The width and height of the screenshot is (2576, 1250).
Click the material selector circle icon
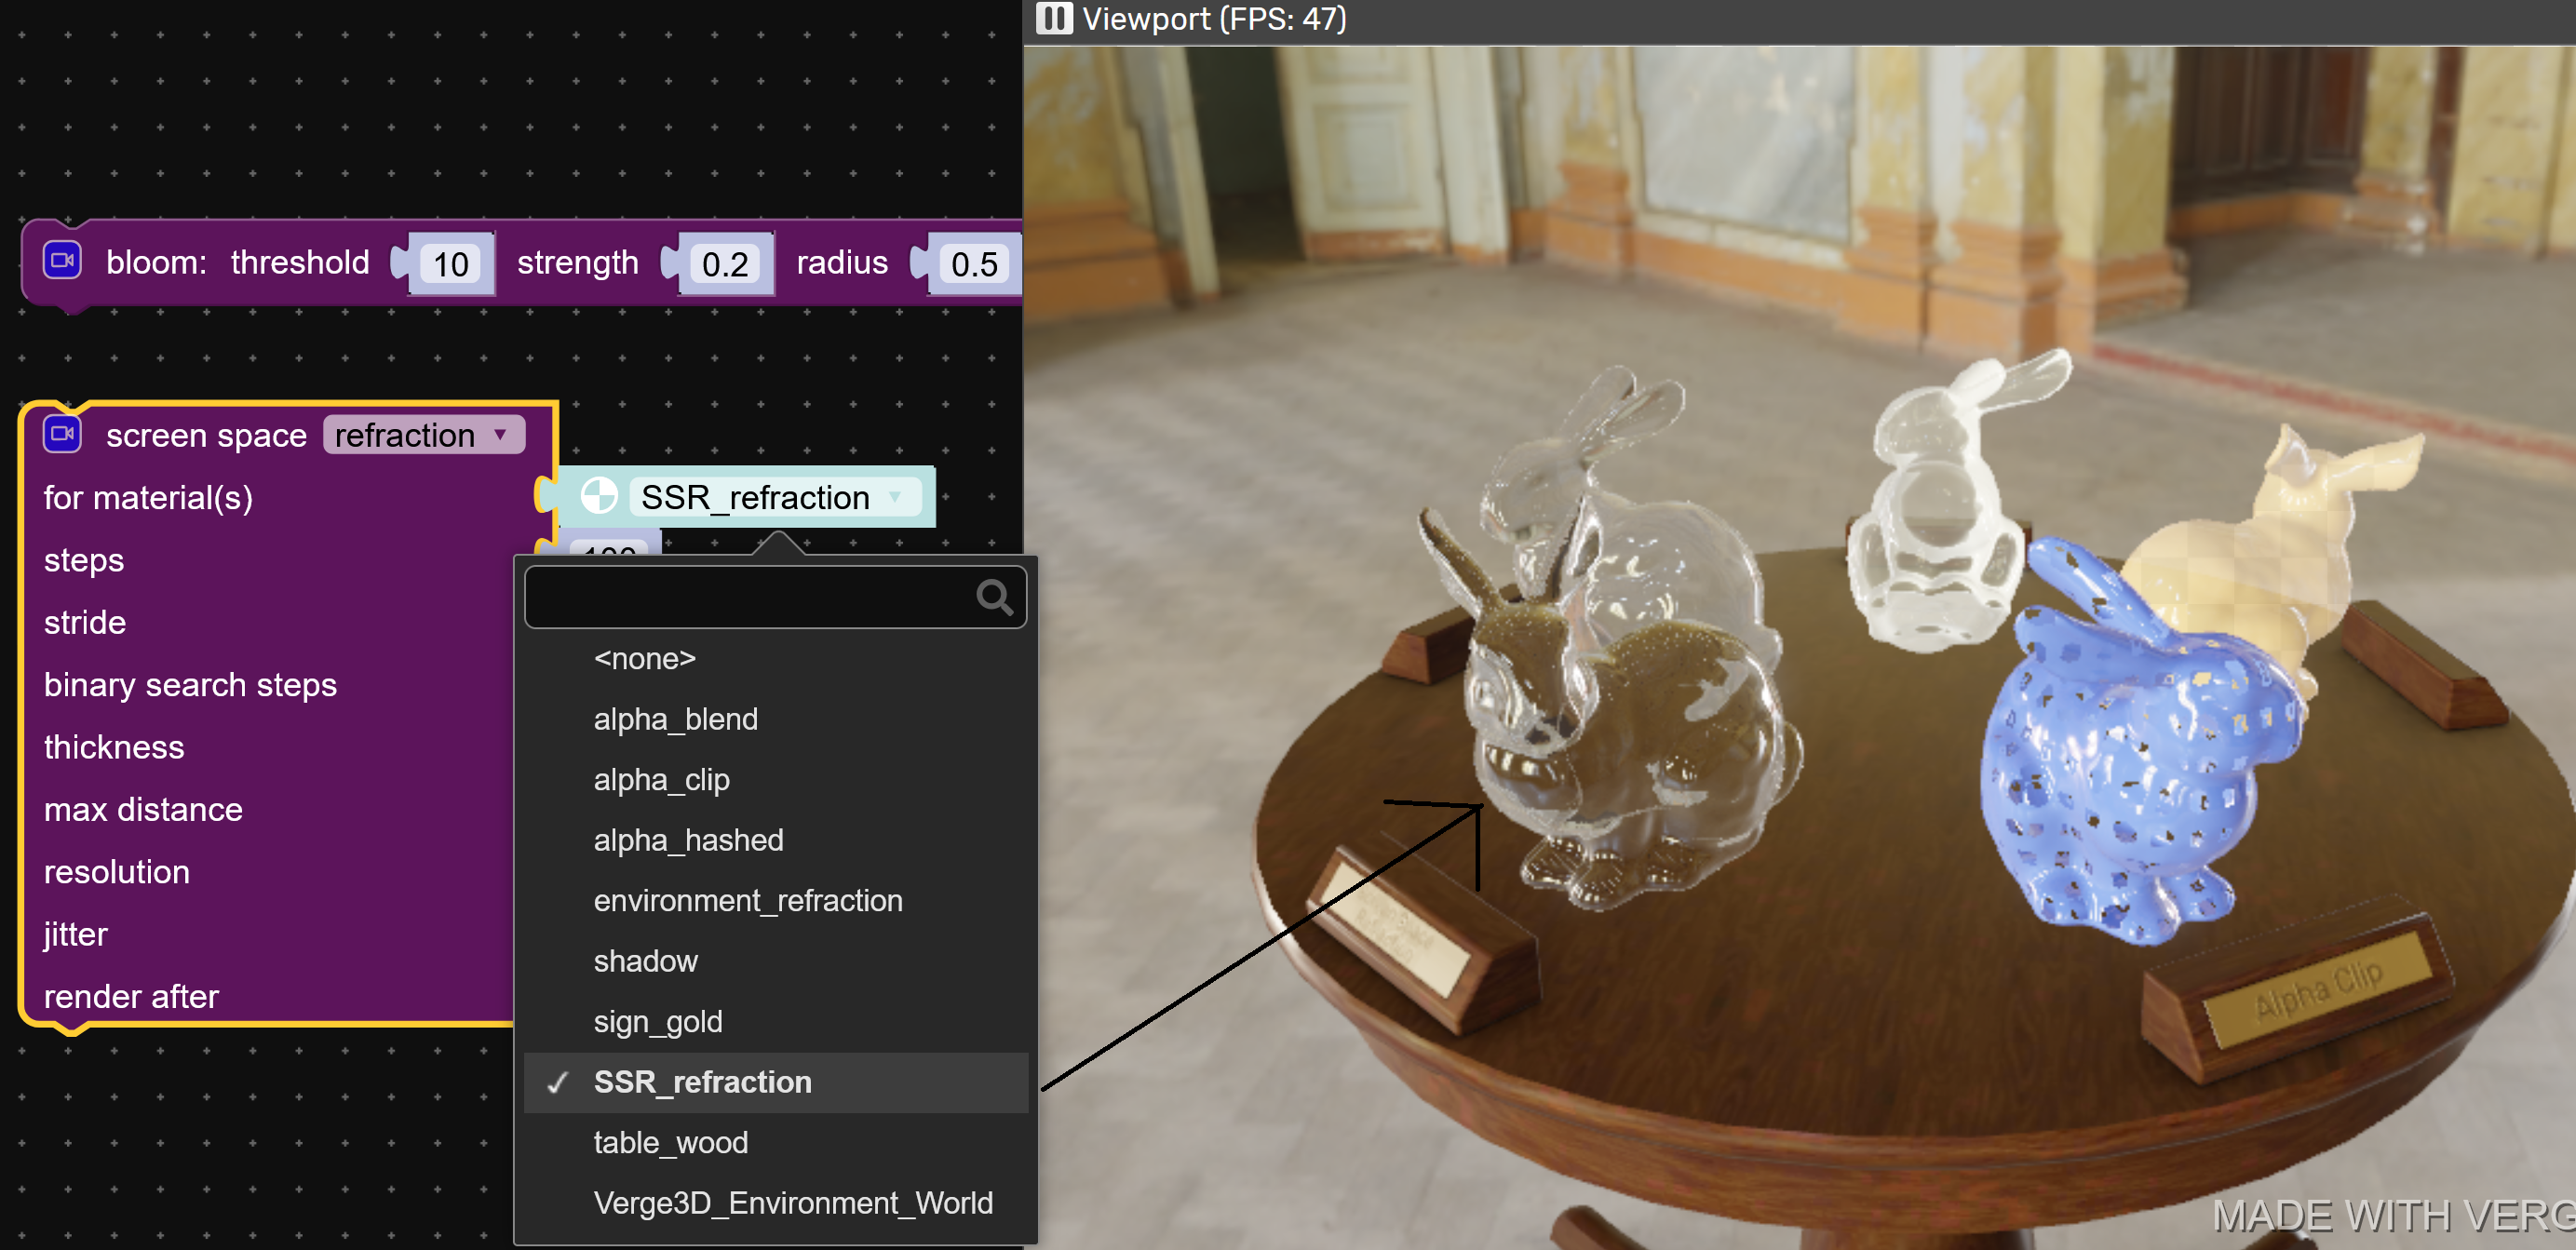point(598,496)
